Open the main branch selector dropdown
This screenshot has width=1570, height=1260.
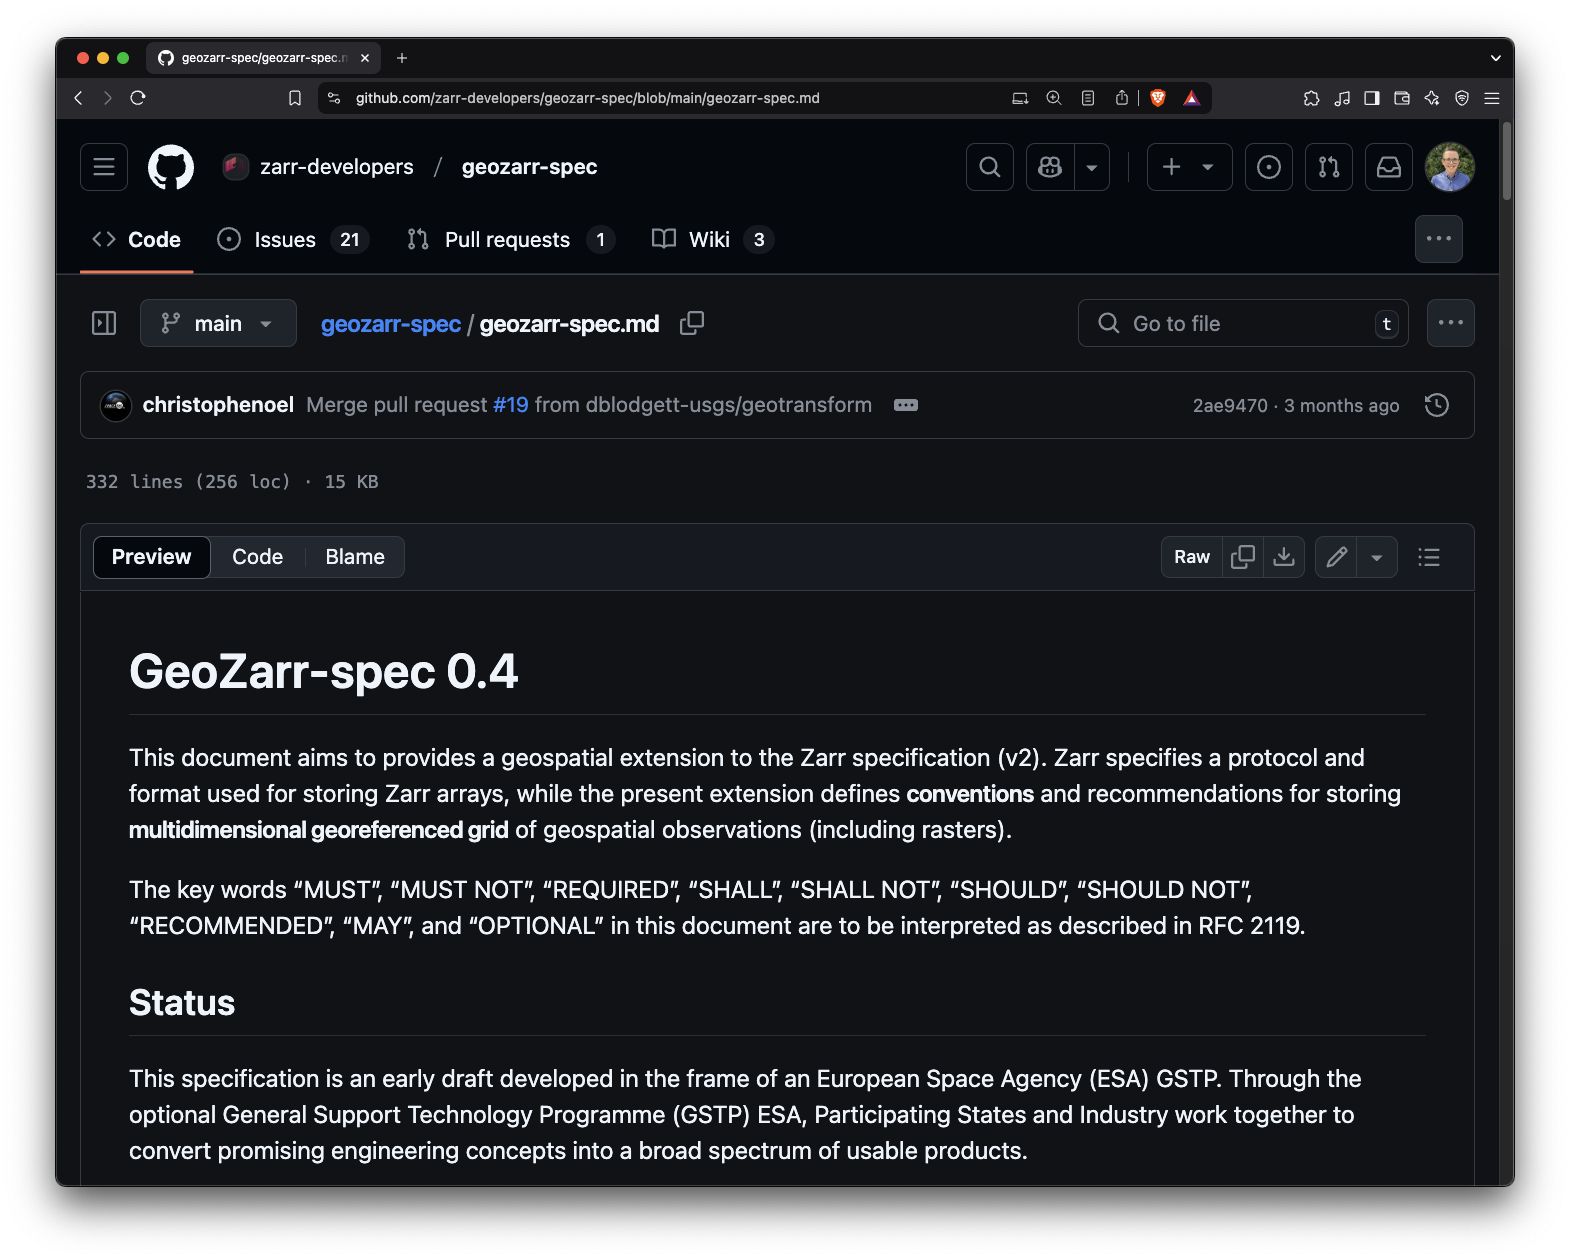[x=218, y=323]
